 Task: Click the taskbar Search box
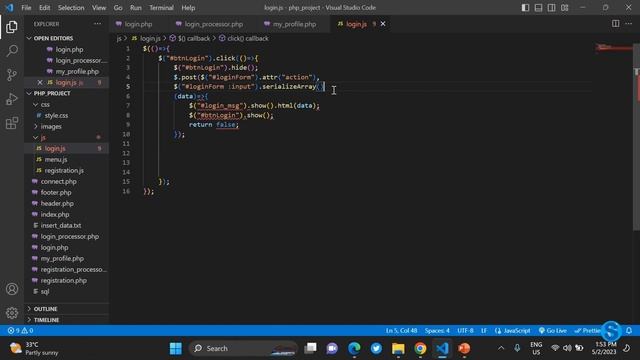pos(243,348)
